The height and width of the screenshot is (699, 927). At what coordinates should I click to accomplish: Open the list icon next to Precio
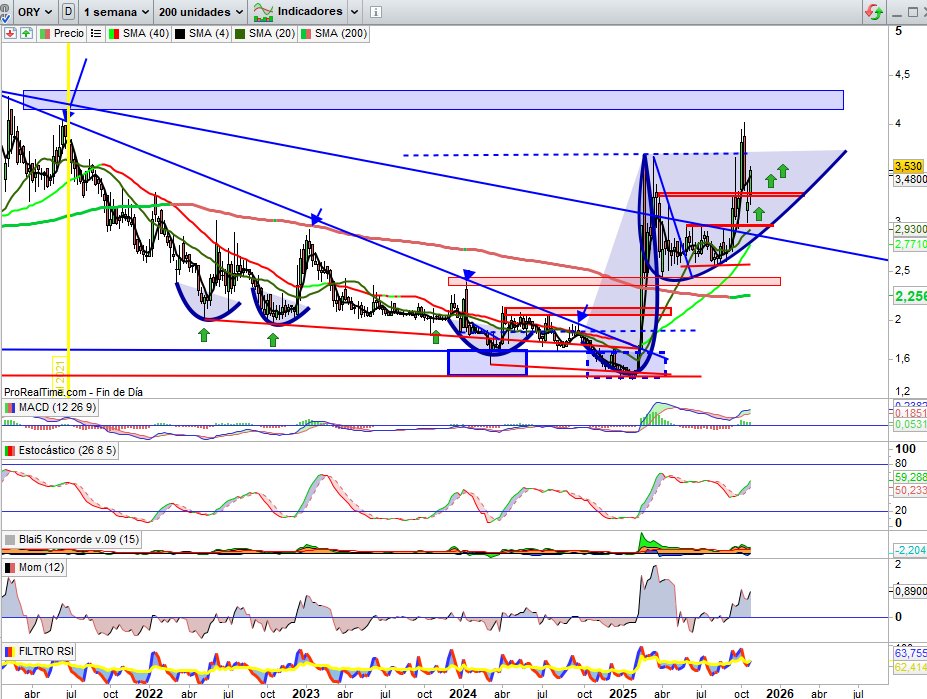96,34
